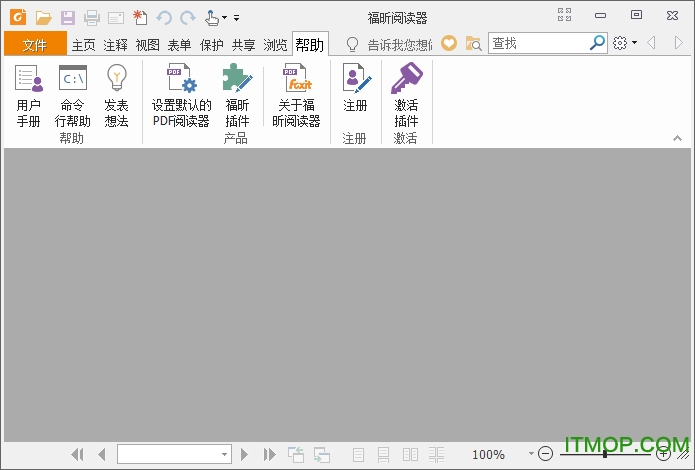Go to next page in status bar

(244, 454)
